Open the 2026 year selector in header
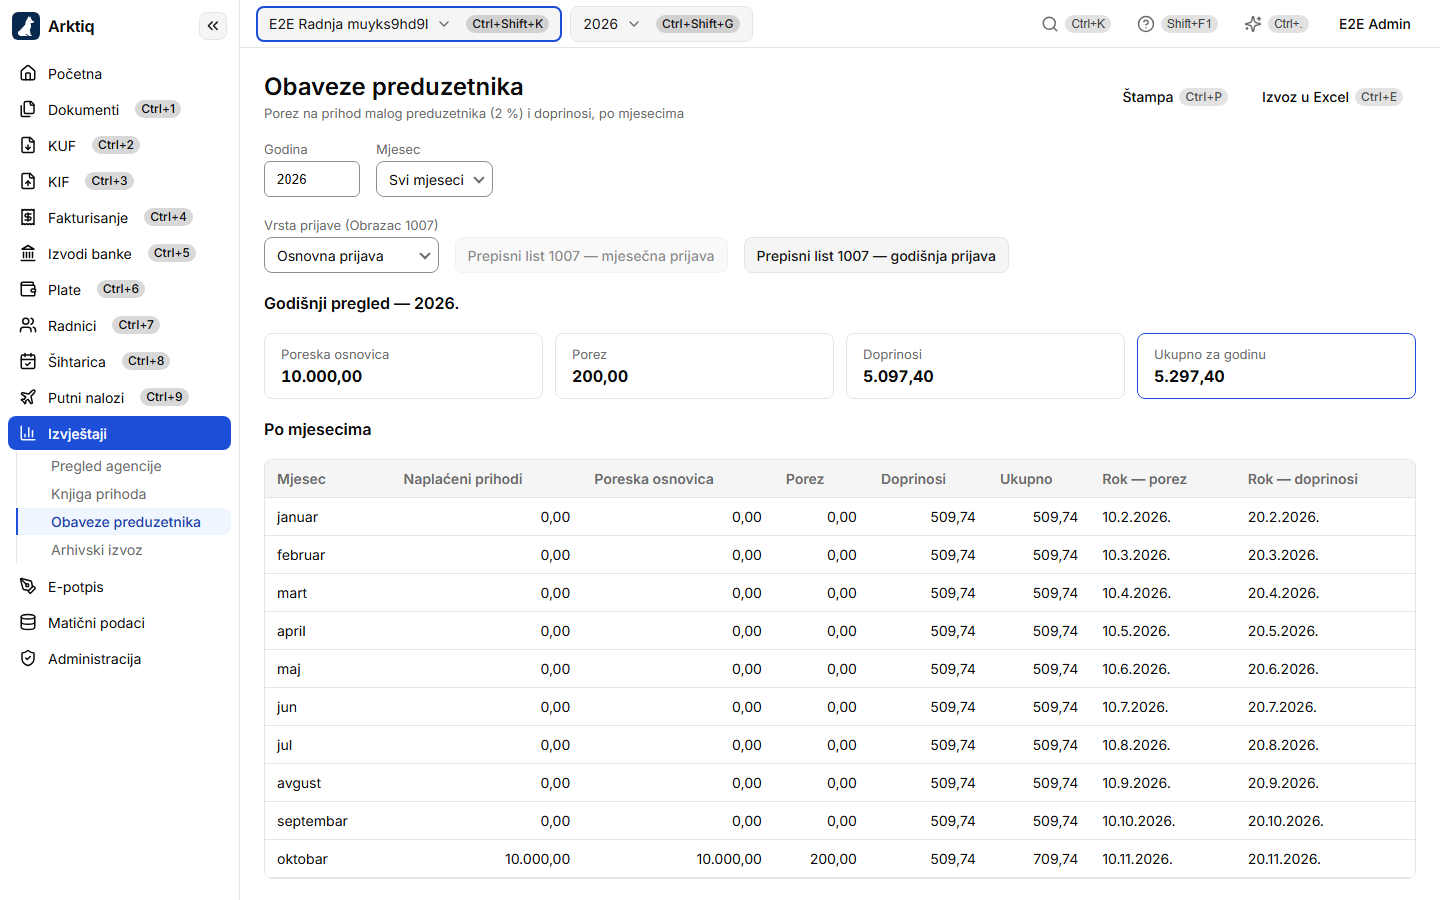This screenshot has width=1440, height=900. pos(661,24)
